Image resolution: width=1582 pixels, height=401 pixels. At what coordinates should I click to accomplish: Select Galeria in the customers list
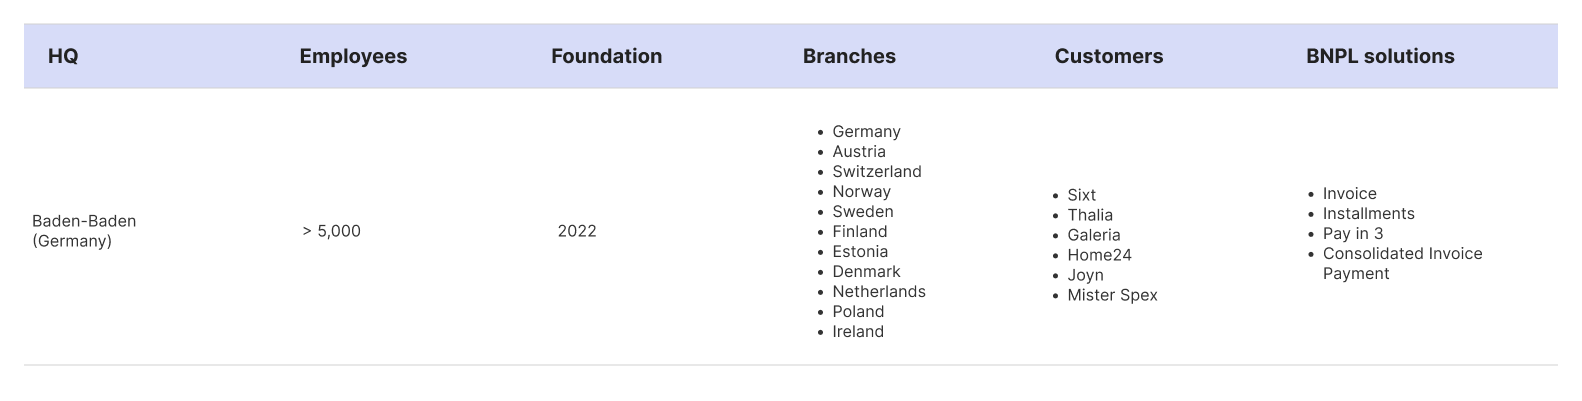pos(1094,235)
